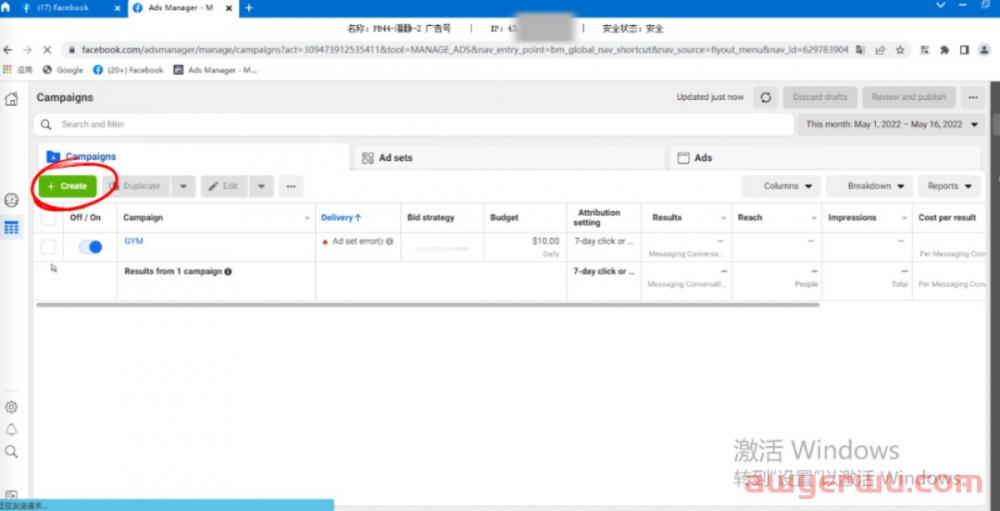Click the Bid strategy column header
The image size is (1000, 511).
(x=431, y=218)
